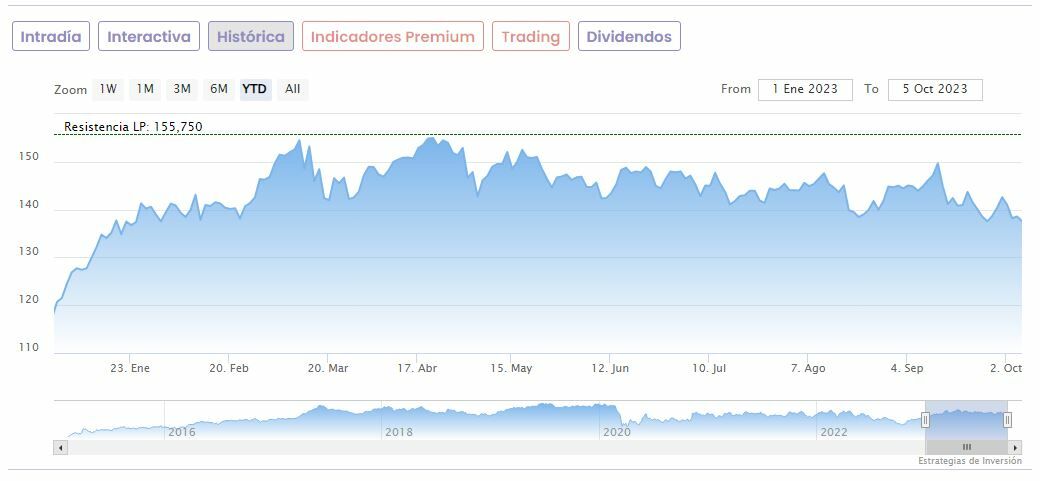Screen dimensions: 1040x481
Task: Click the scrollbar right arrow
Action: pos(1015,447)
